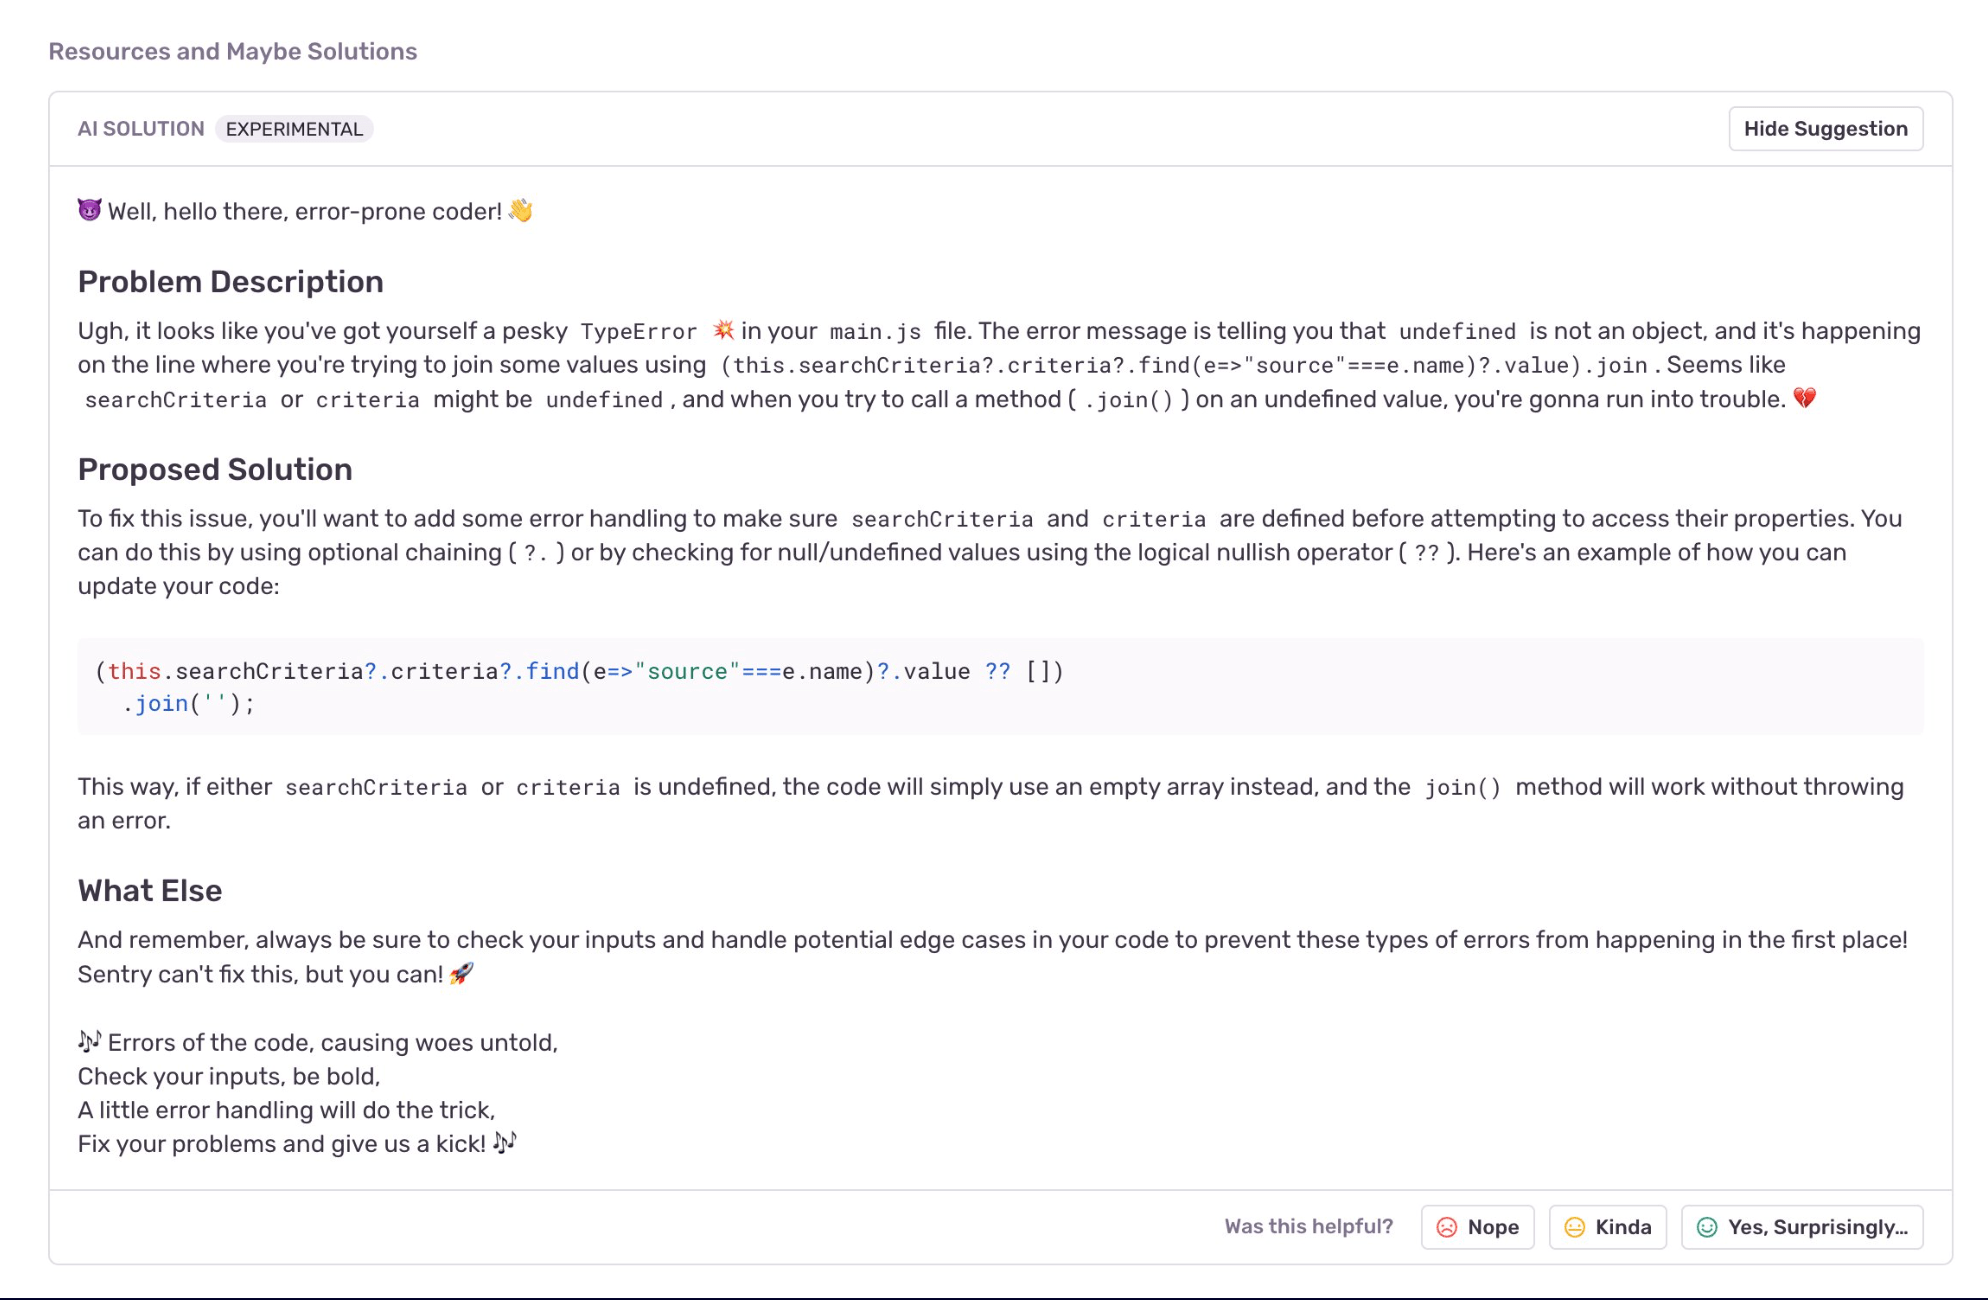The height and width of the screenshot is (1300, 1988).
Task: Select the Kinda feedback option
Action: pos(1607,1227)
